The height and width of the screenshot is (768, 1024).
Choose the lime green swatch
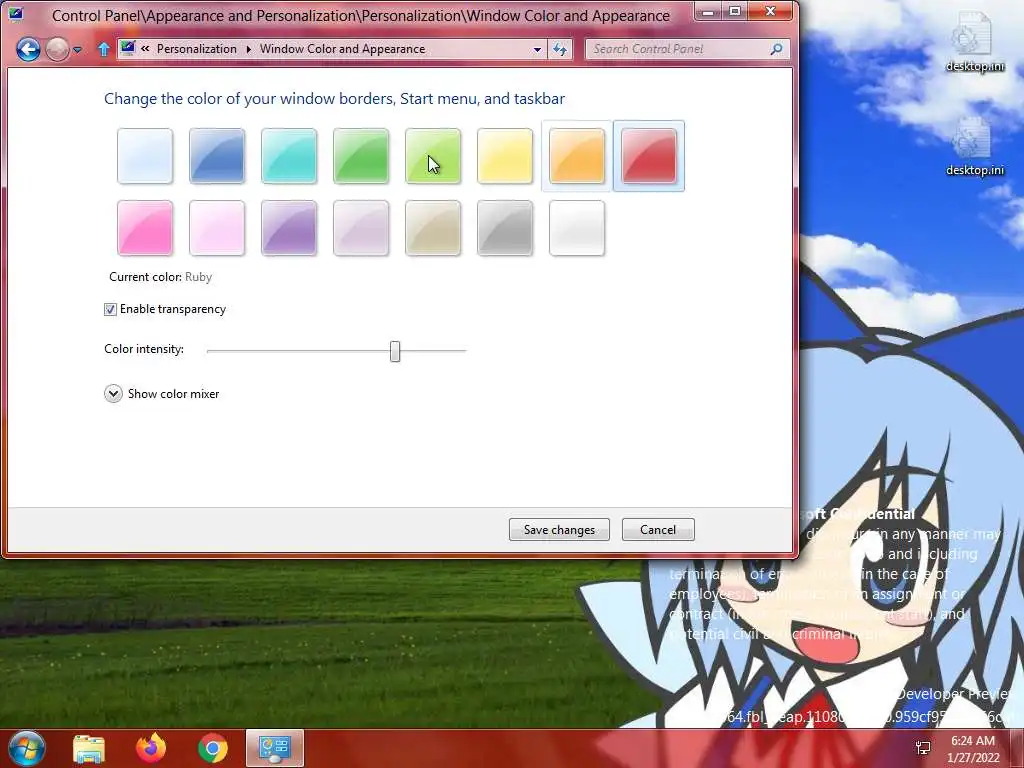tap(432, 156)
